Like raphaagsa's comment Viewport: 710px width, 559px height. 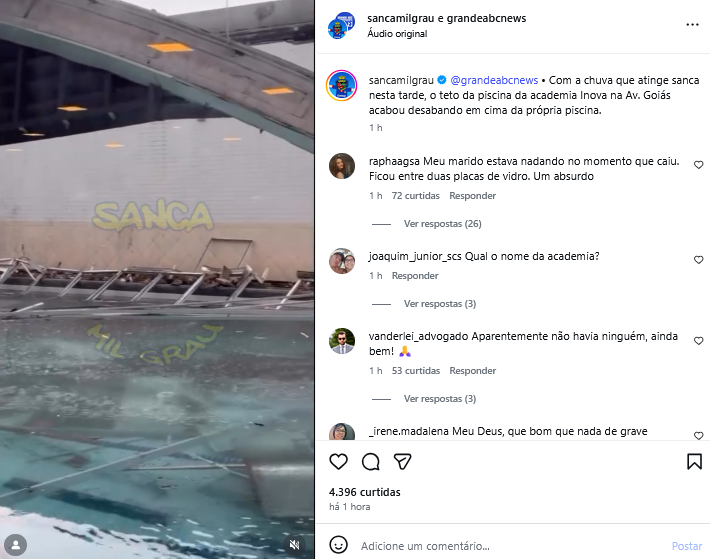tap(698, 165)
